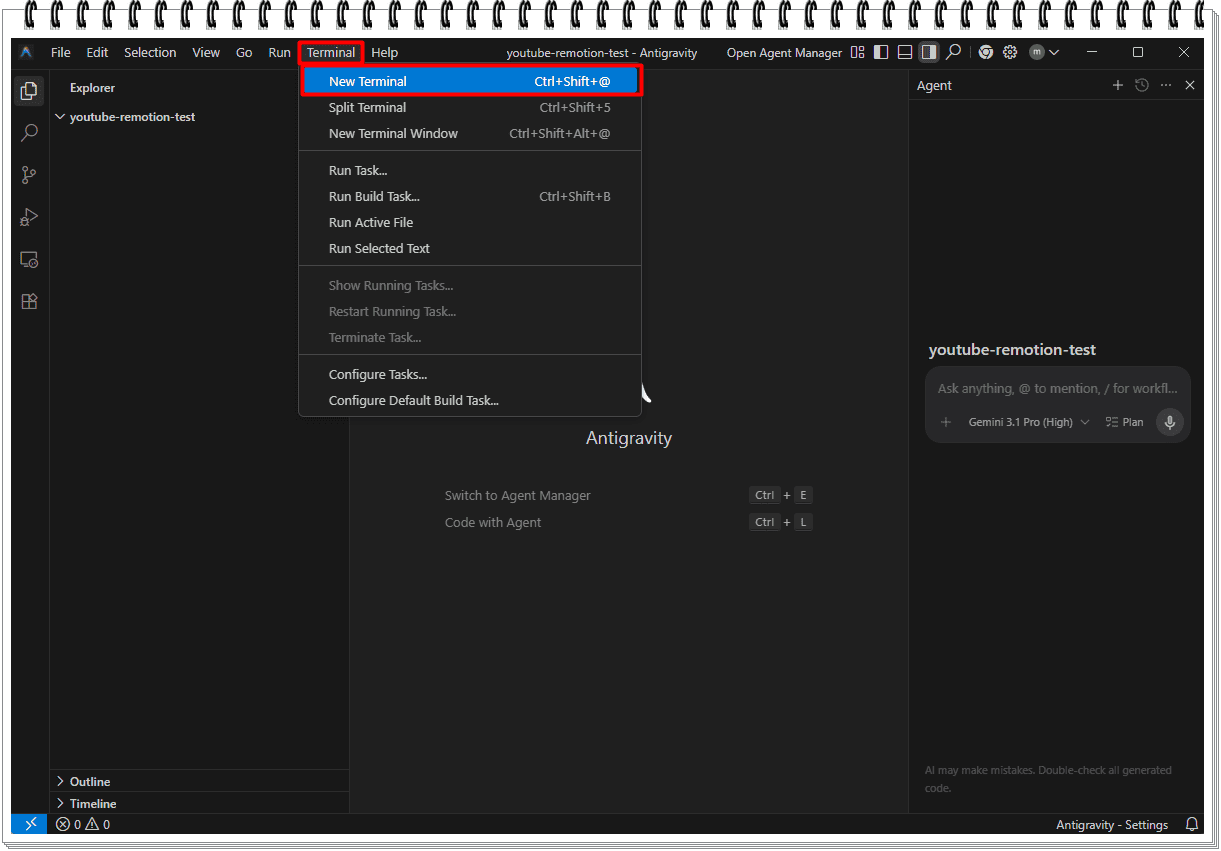Open the Extensions view icon
The height and width of the screenshot is (851, 1221).
[x=30, y=301]
